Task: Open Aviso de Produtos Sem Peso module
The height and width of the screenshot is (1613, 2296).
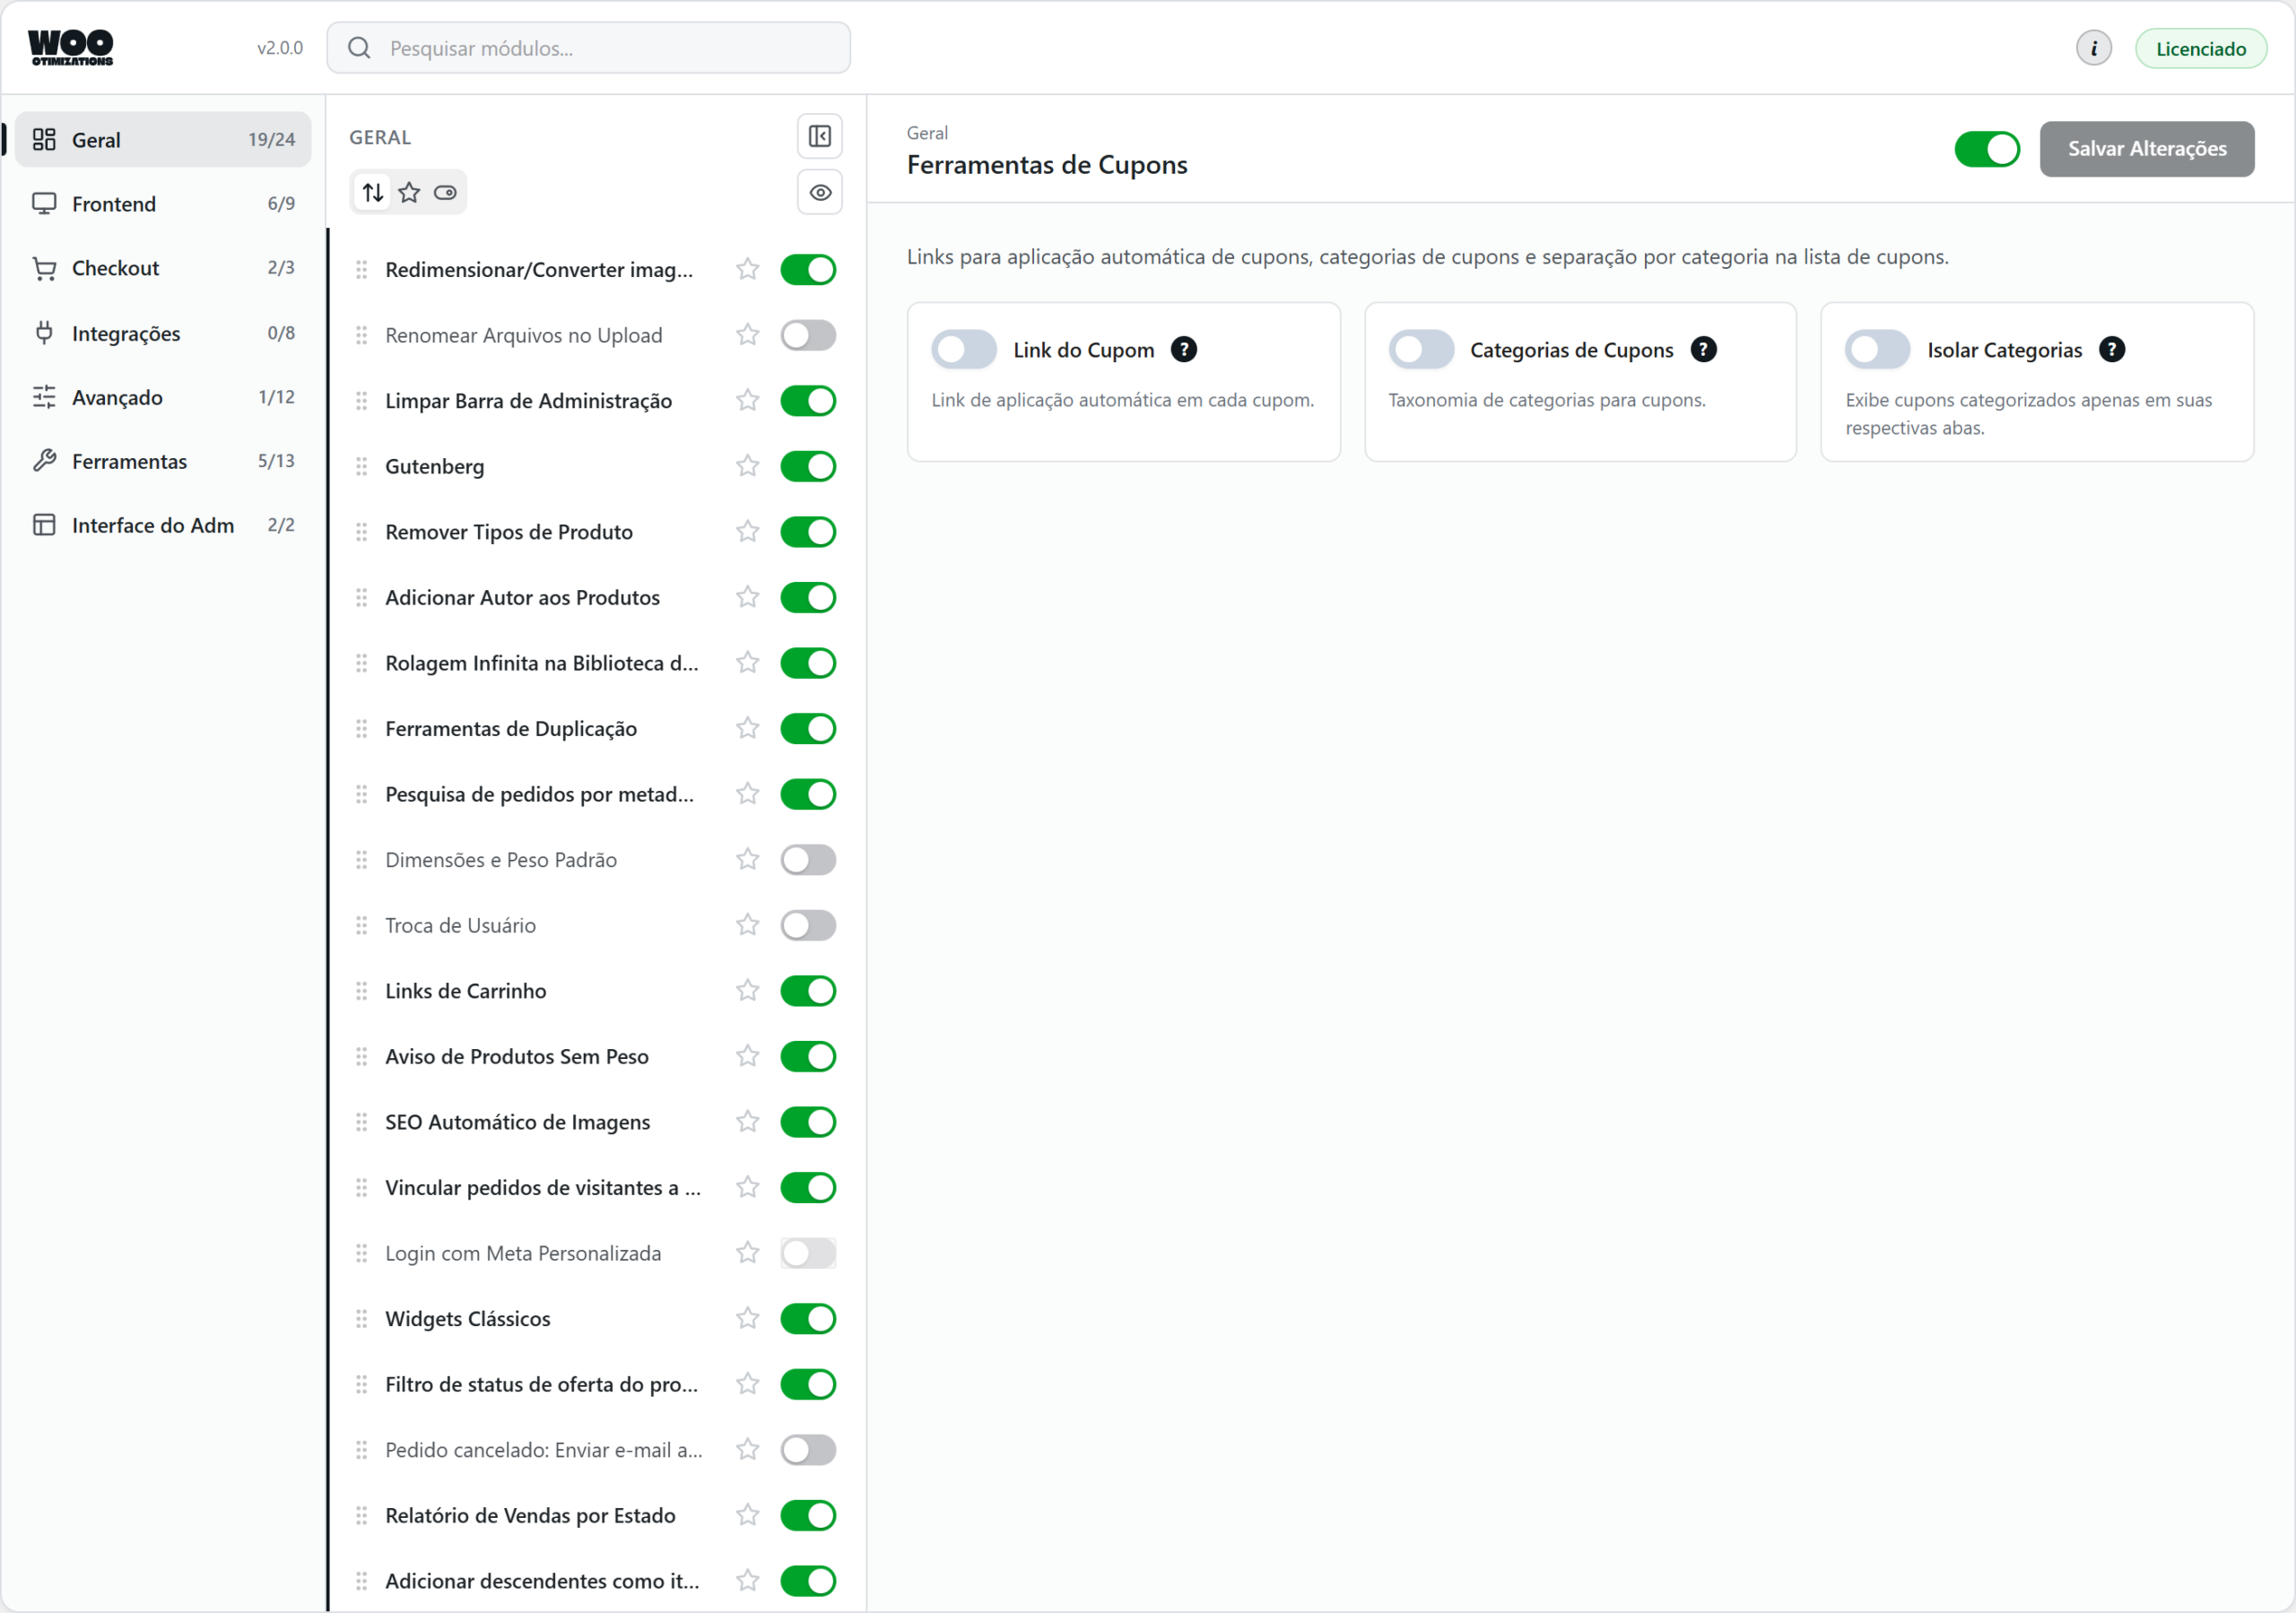Action: click(x=516, y=1057)
